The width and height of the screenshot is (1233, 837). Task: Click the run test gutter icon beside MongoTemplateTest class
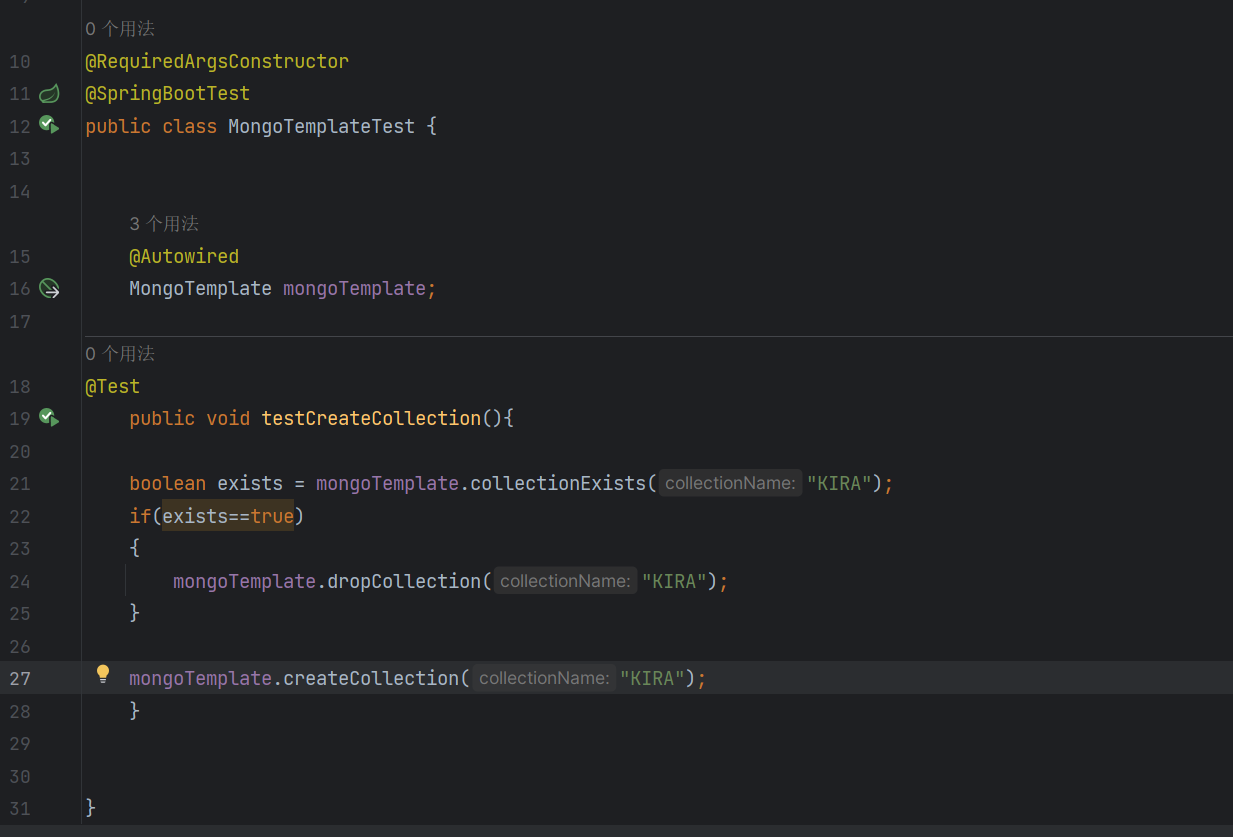pyautogui.click(x=48, y=126)
